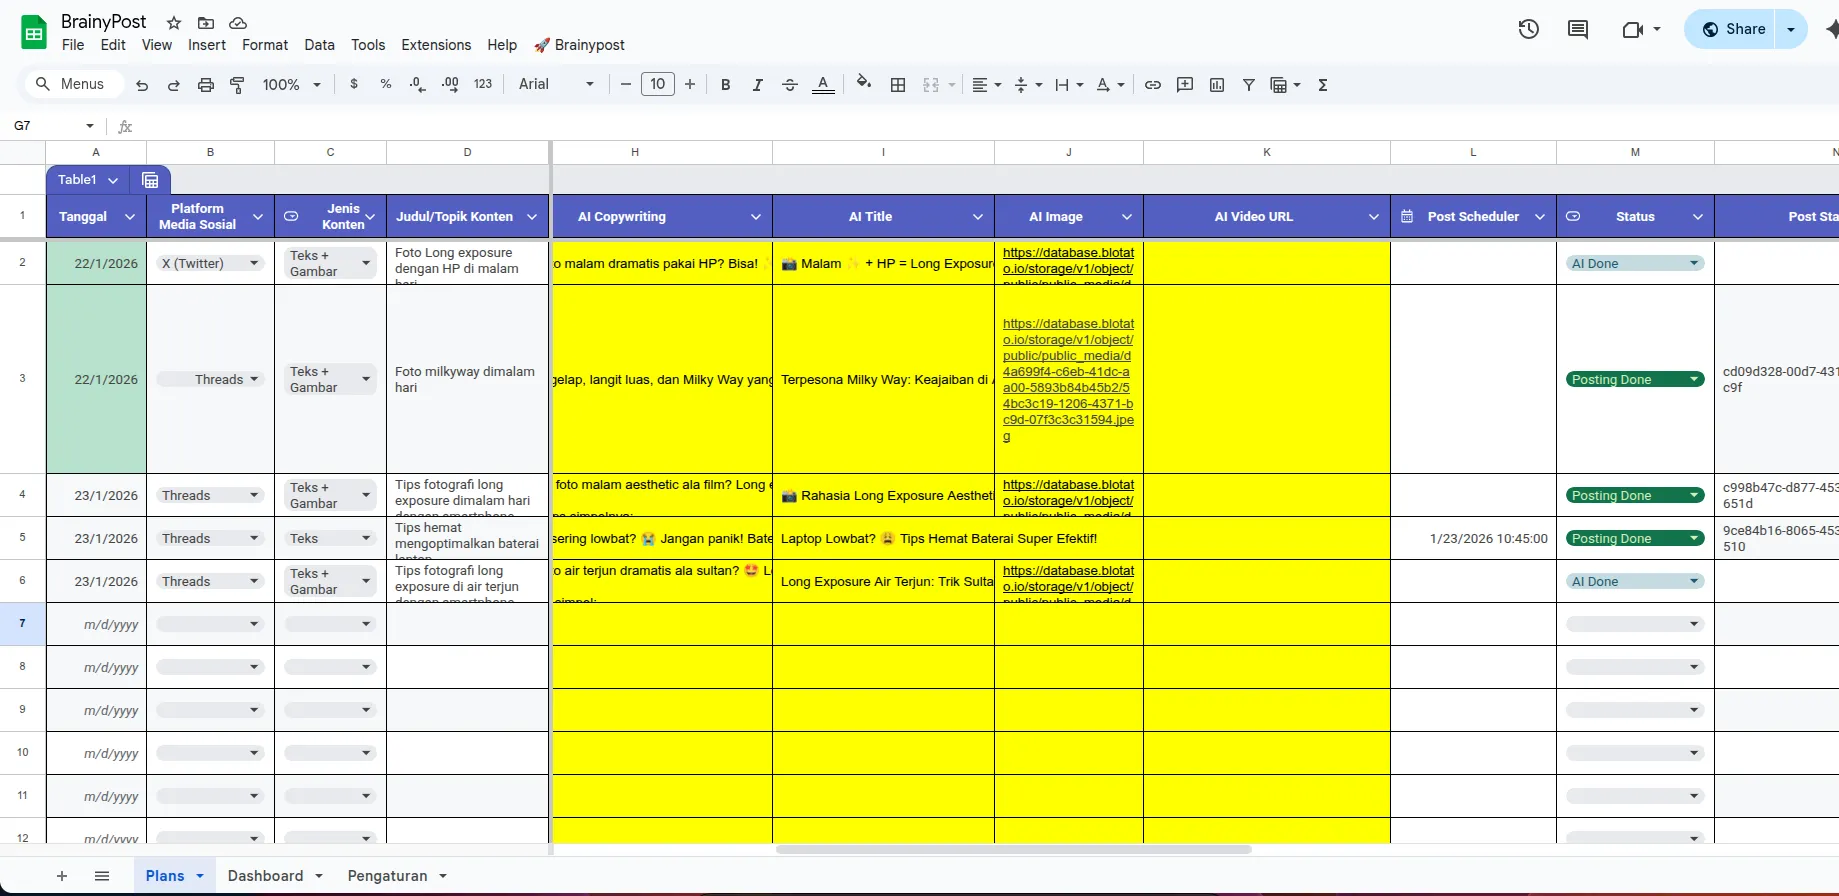The width and height of the screenshot is (1839, 896).
Task: Click the 123 number format button
Action: tap(483, 84)
